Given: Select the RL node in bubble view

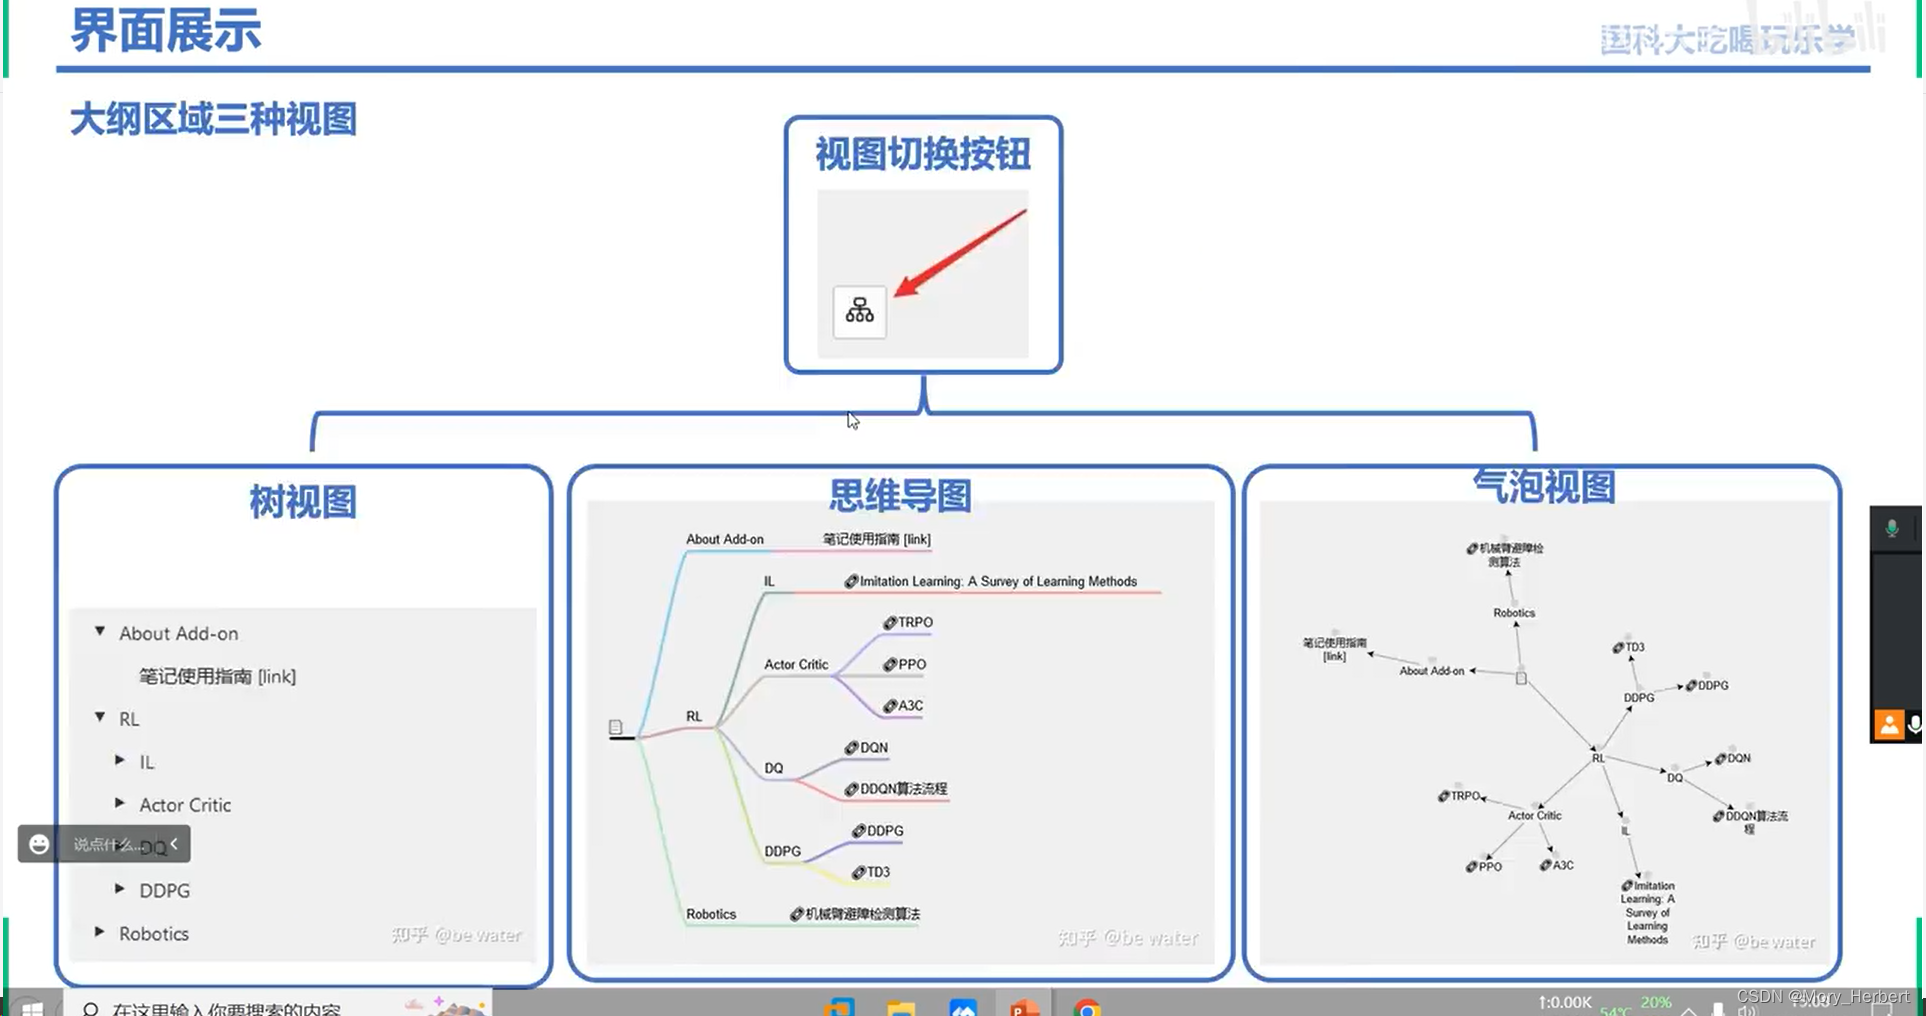Looking at the screenshot, I should point(1598,758).
